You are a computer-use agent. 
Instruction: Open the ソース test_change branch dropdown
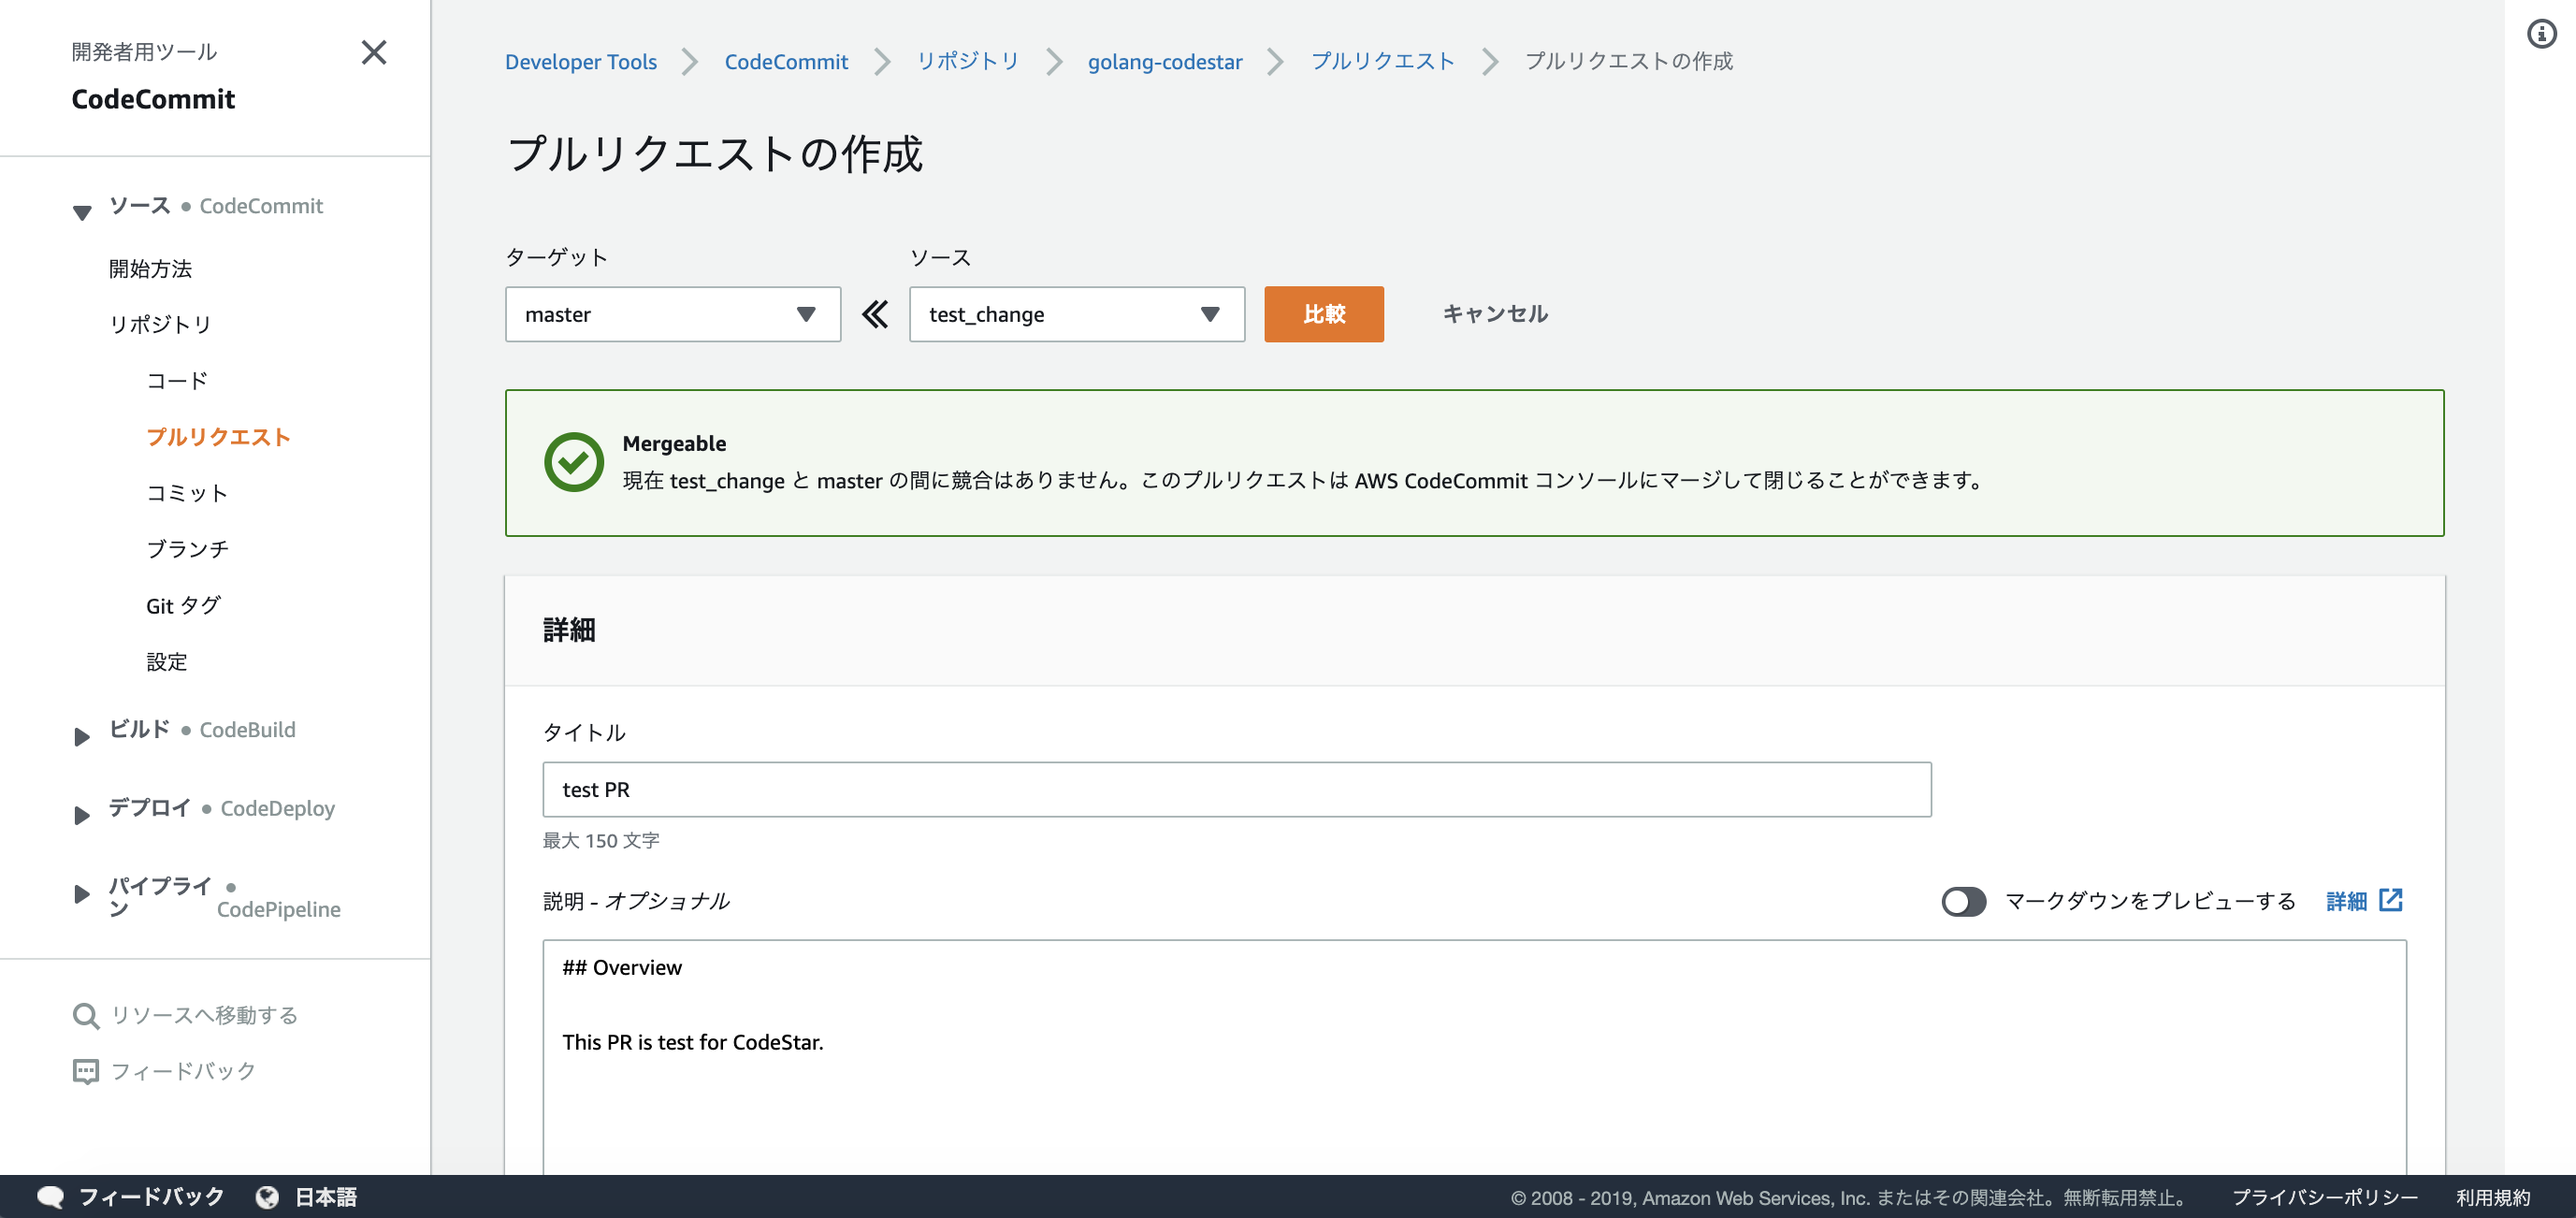(x=1077, y=314)
